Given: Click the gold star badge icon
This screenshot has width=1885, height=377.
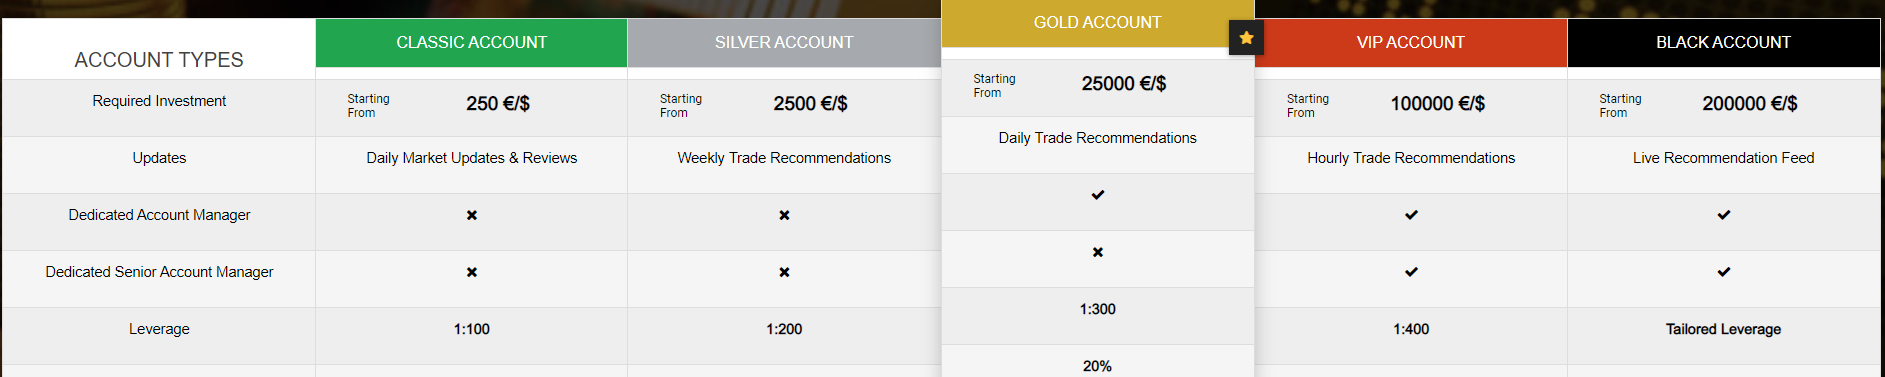Looking at the screenshot, I should tap(1246, 38).
